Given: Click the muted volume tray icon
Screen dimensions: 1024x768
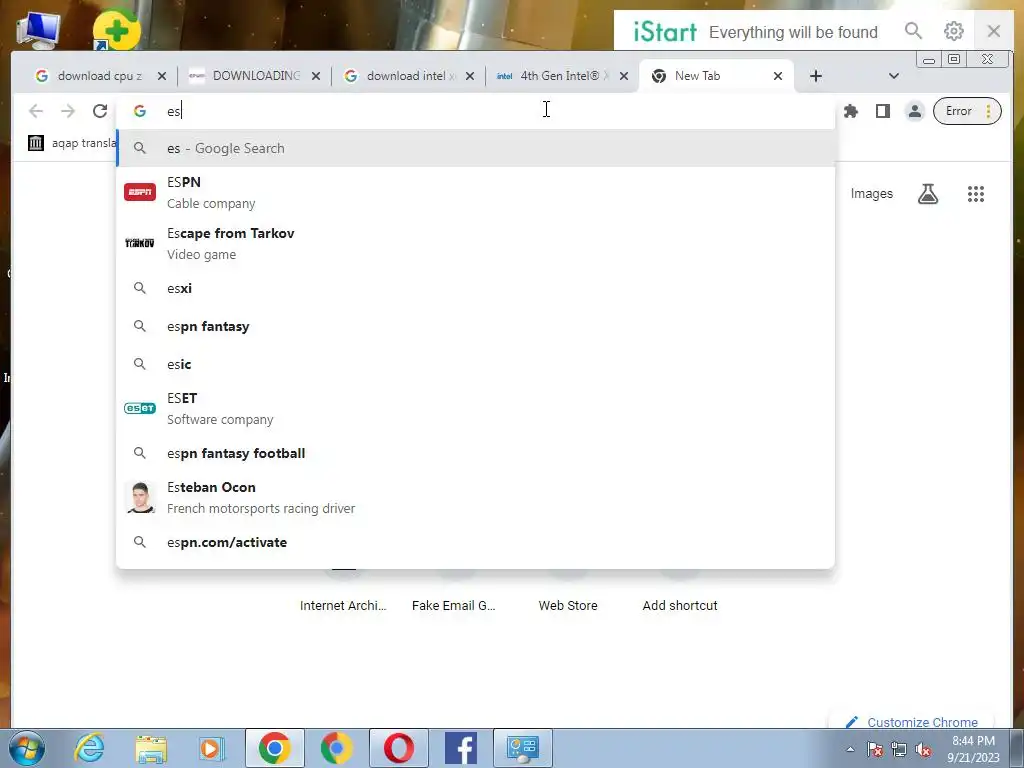Looking at the screenshot, I should [x=923, y=750].
